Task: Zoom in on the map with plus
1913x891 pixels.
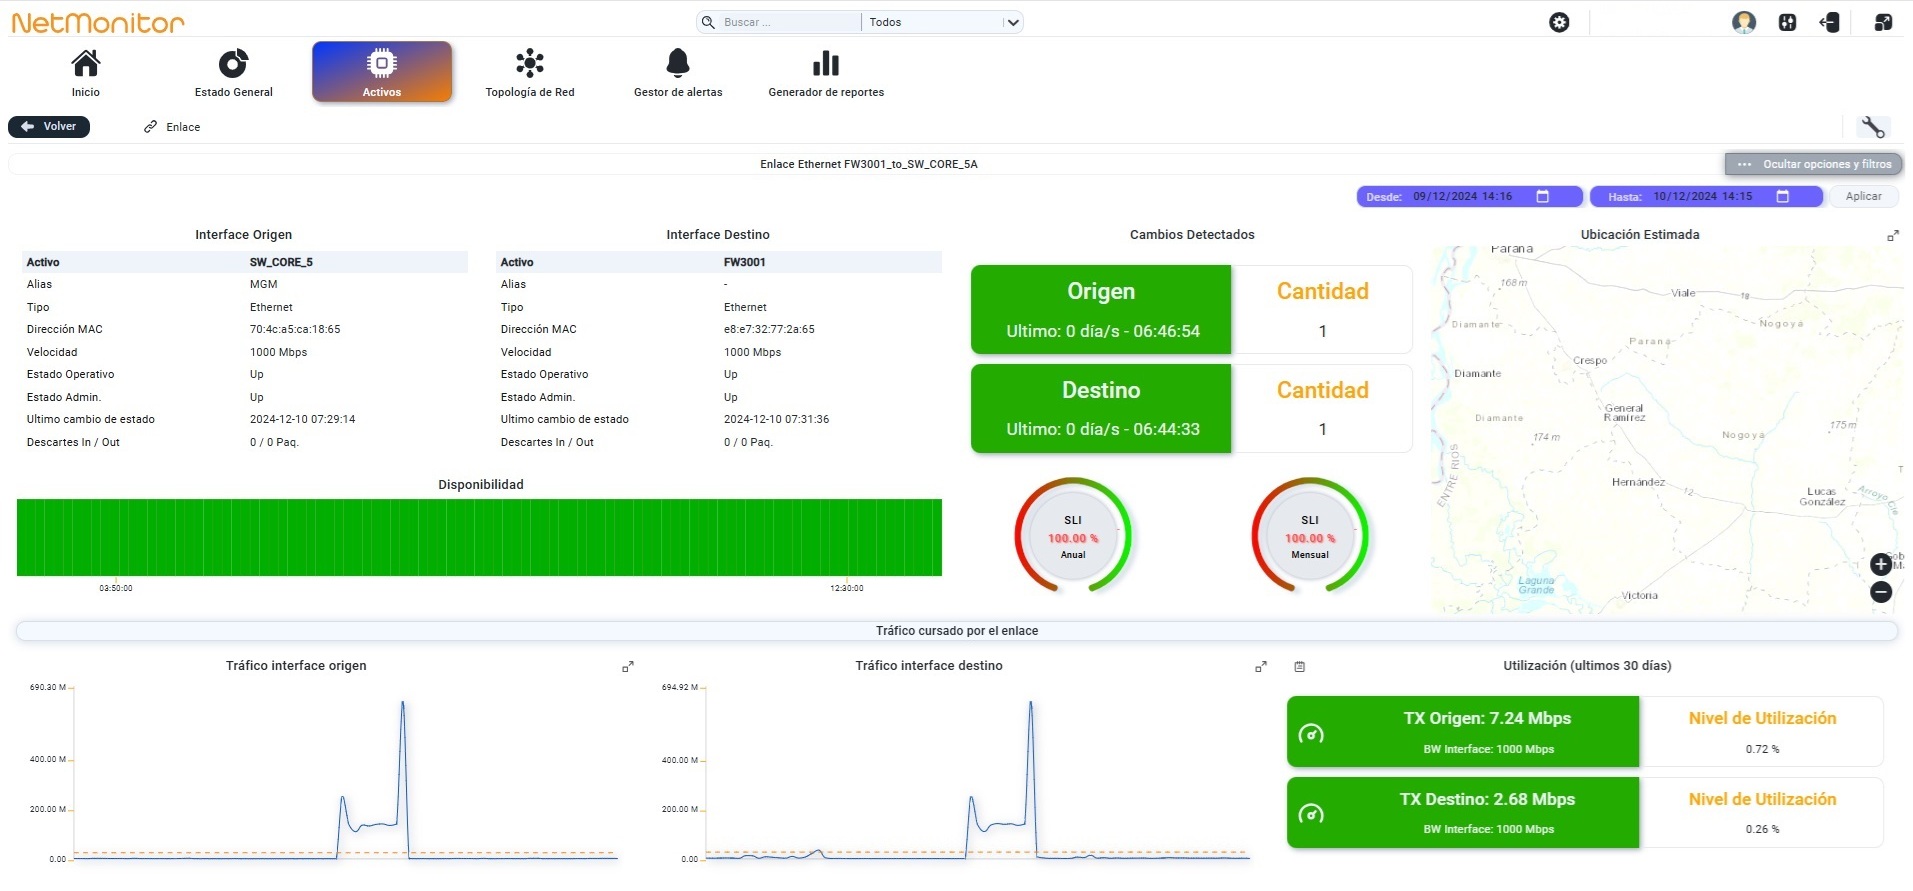Action: [x=1881, y=564]
